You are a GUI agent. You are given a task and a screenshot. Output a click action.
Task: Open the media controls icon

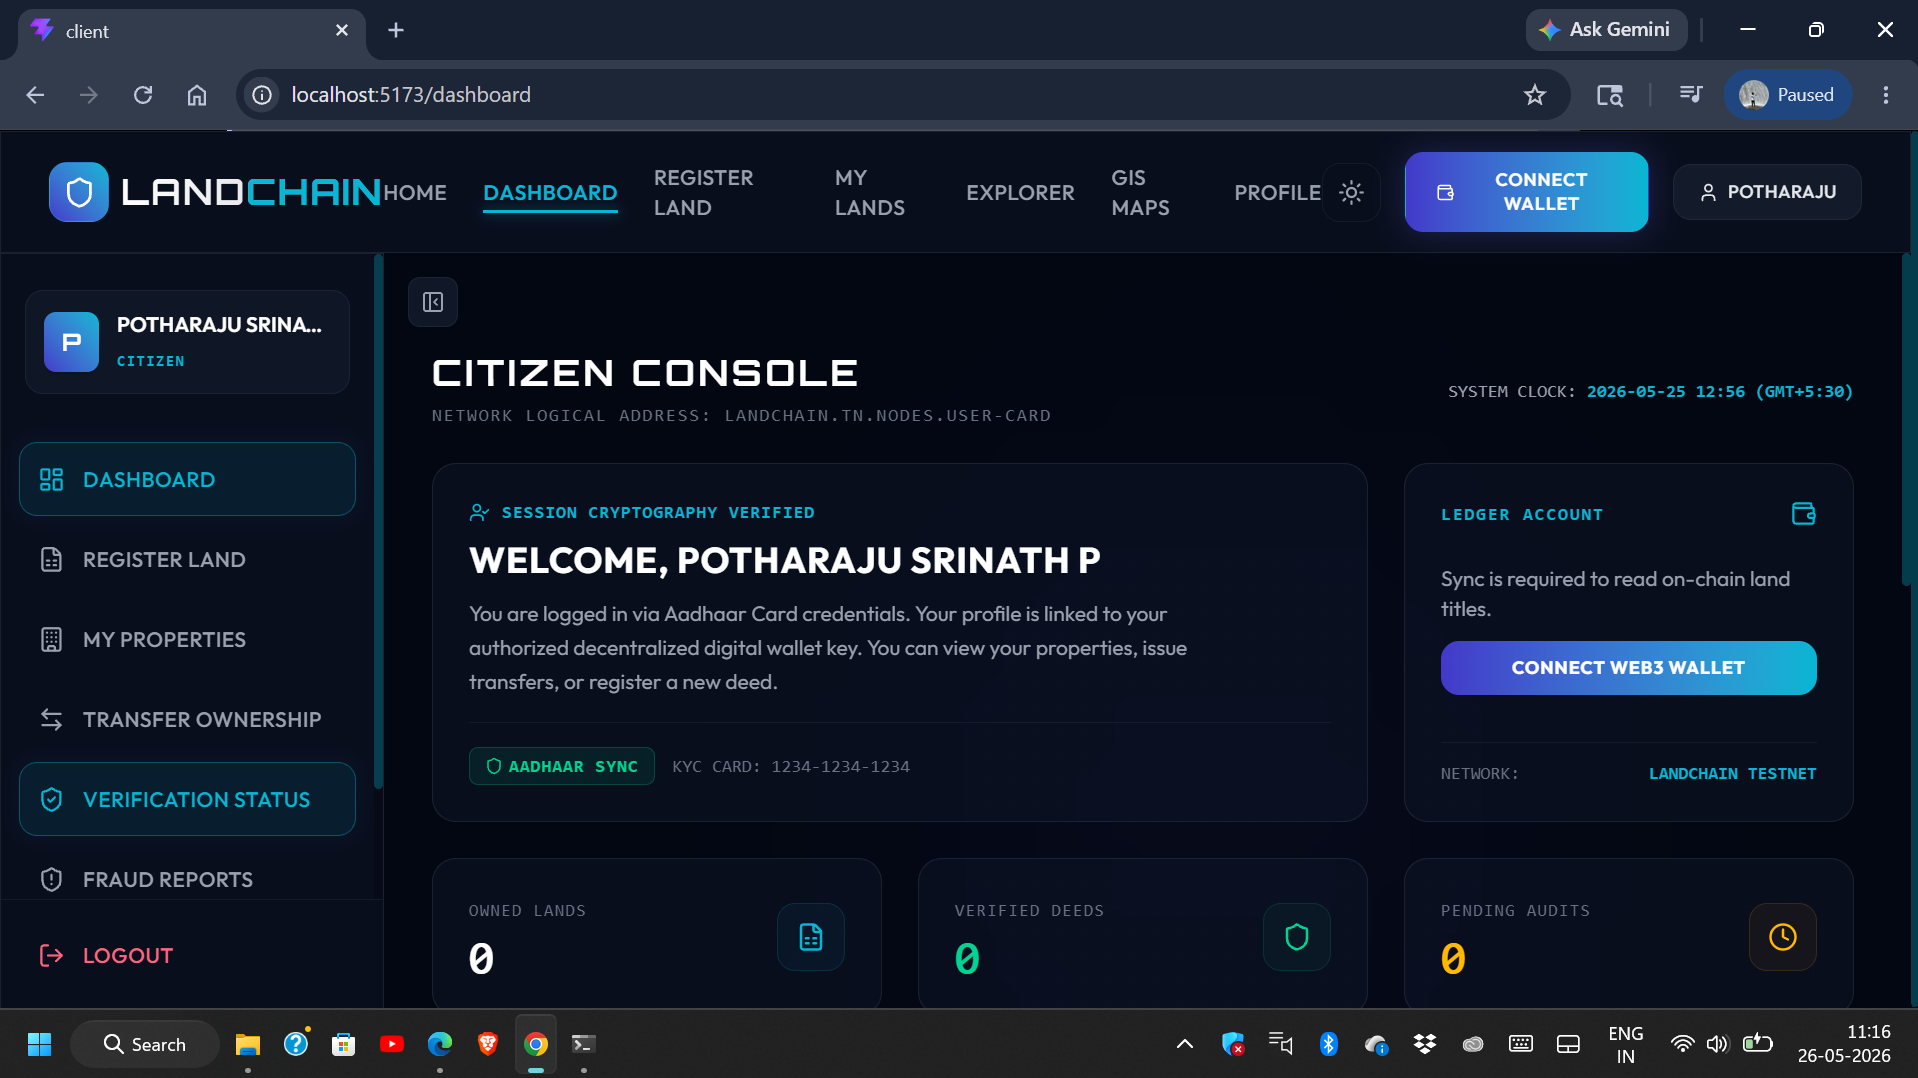tap(1691, 95)
